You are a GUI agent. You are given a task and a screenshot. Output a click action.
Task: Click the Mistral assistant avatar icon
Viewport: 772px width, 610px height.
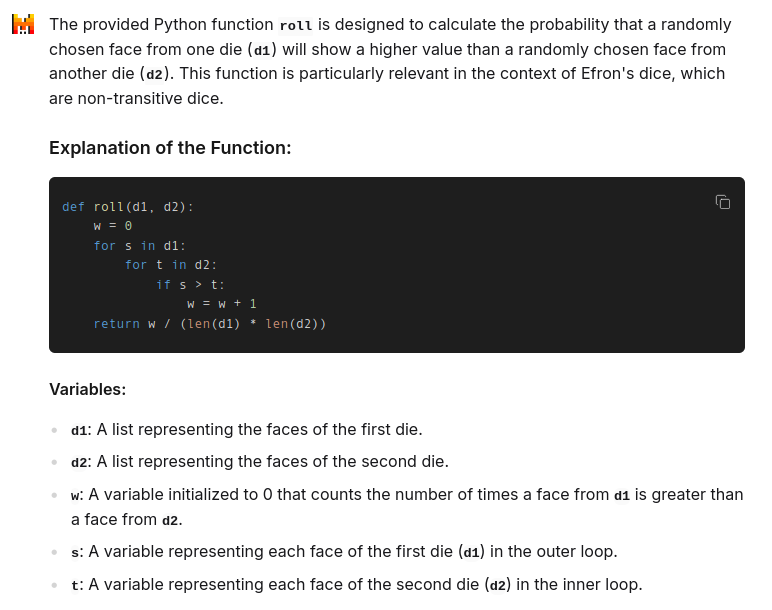pyautogui.click(x=23, y=24)
